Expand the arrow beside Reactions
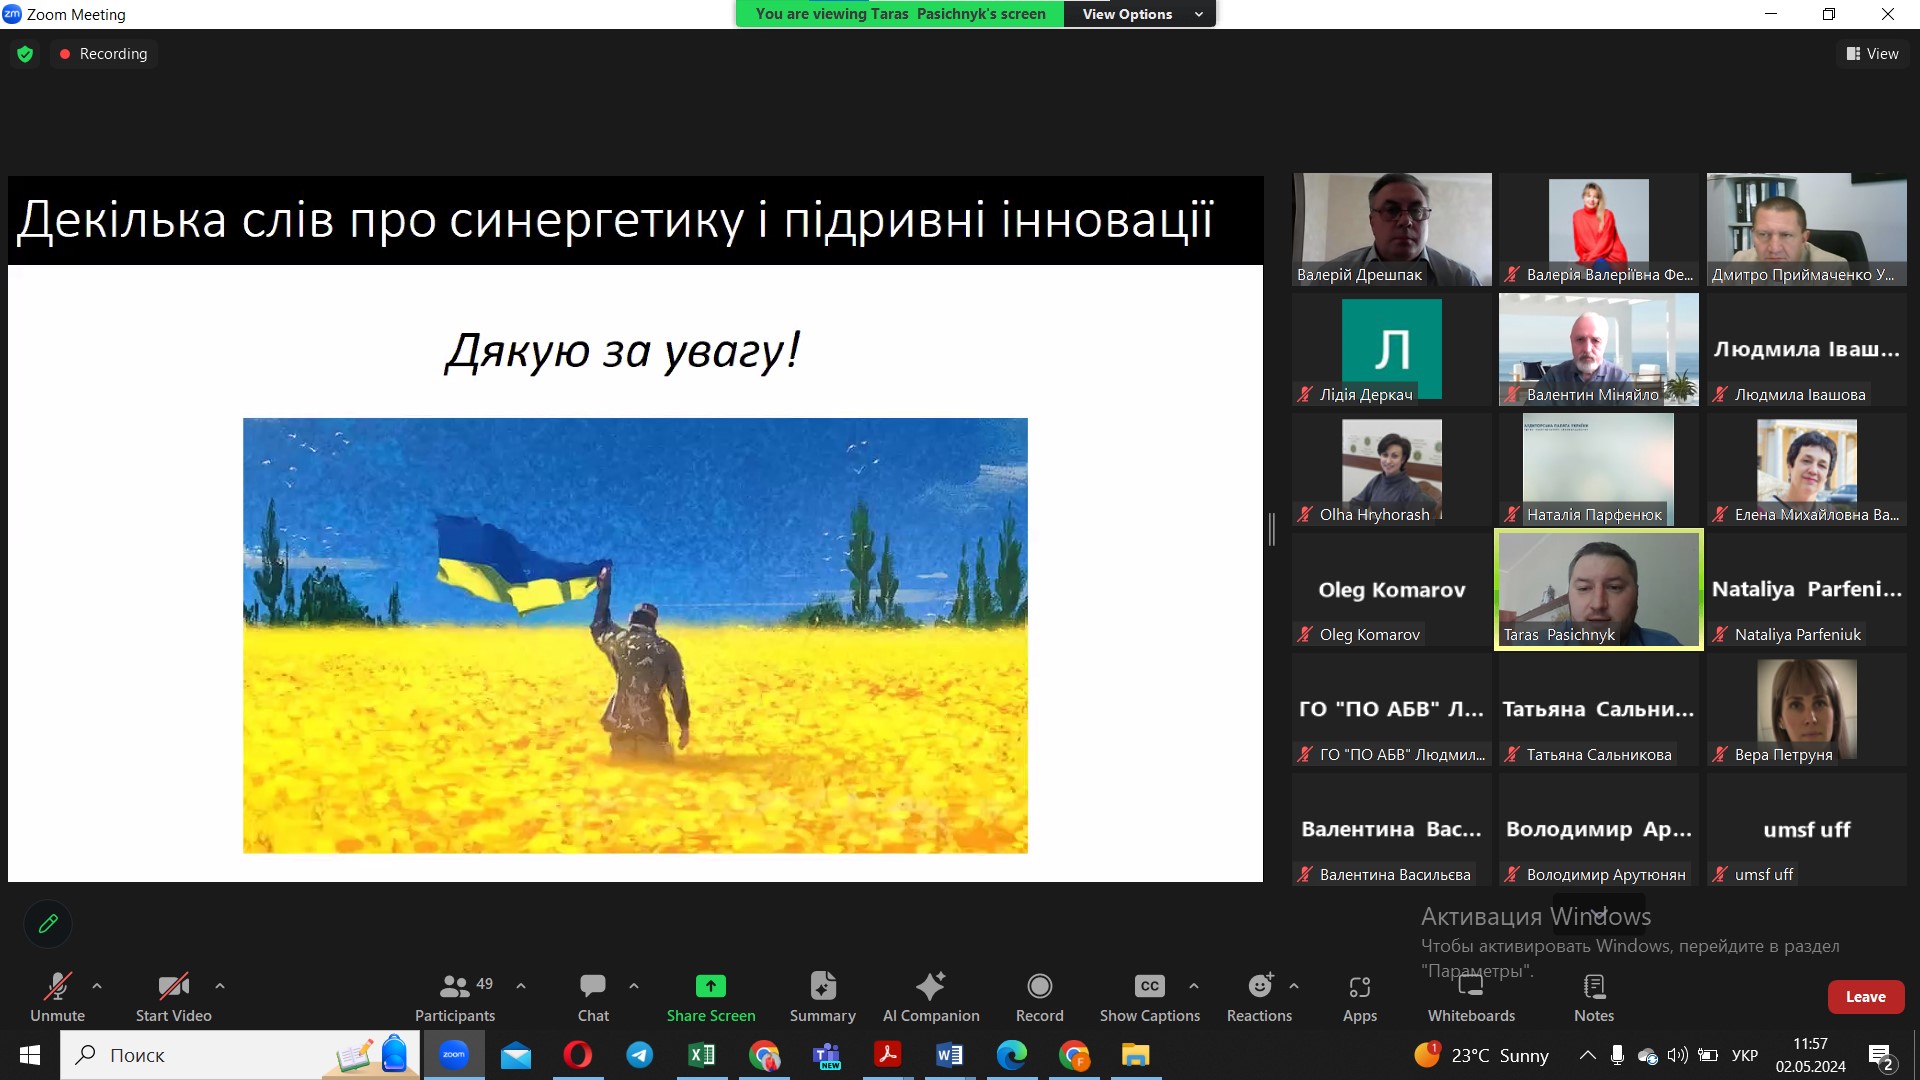 1294,986
